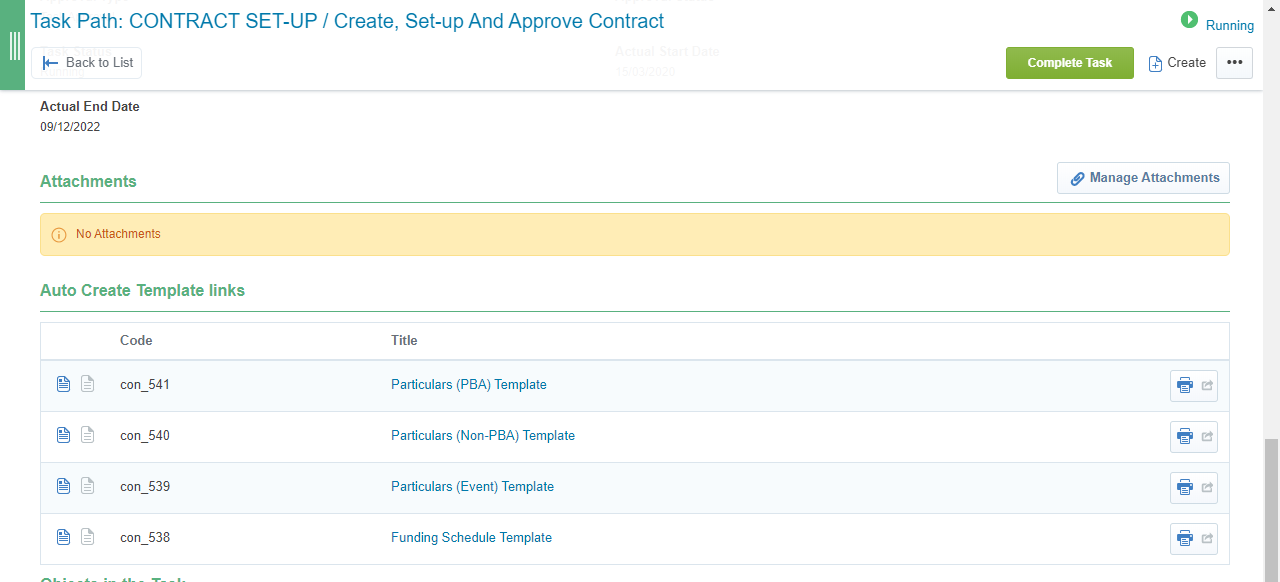Screen dimensions: 1280x582
Task: Click the share icon for con_541
Action: click(1207, 385)
